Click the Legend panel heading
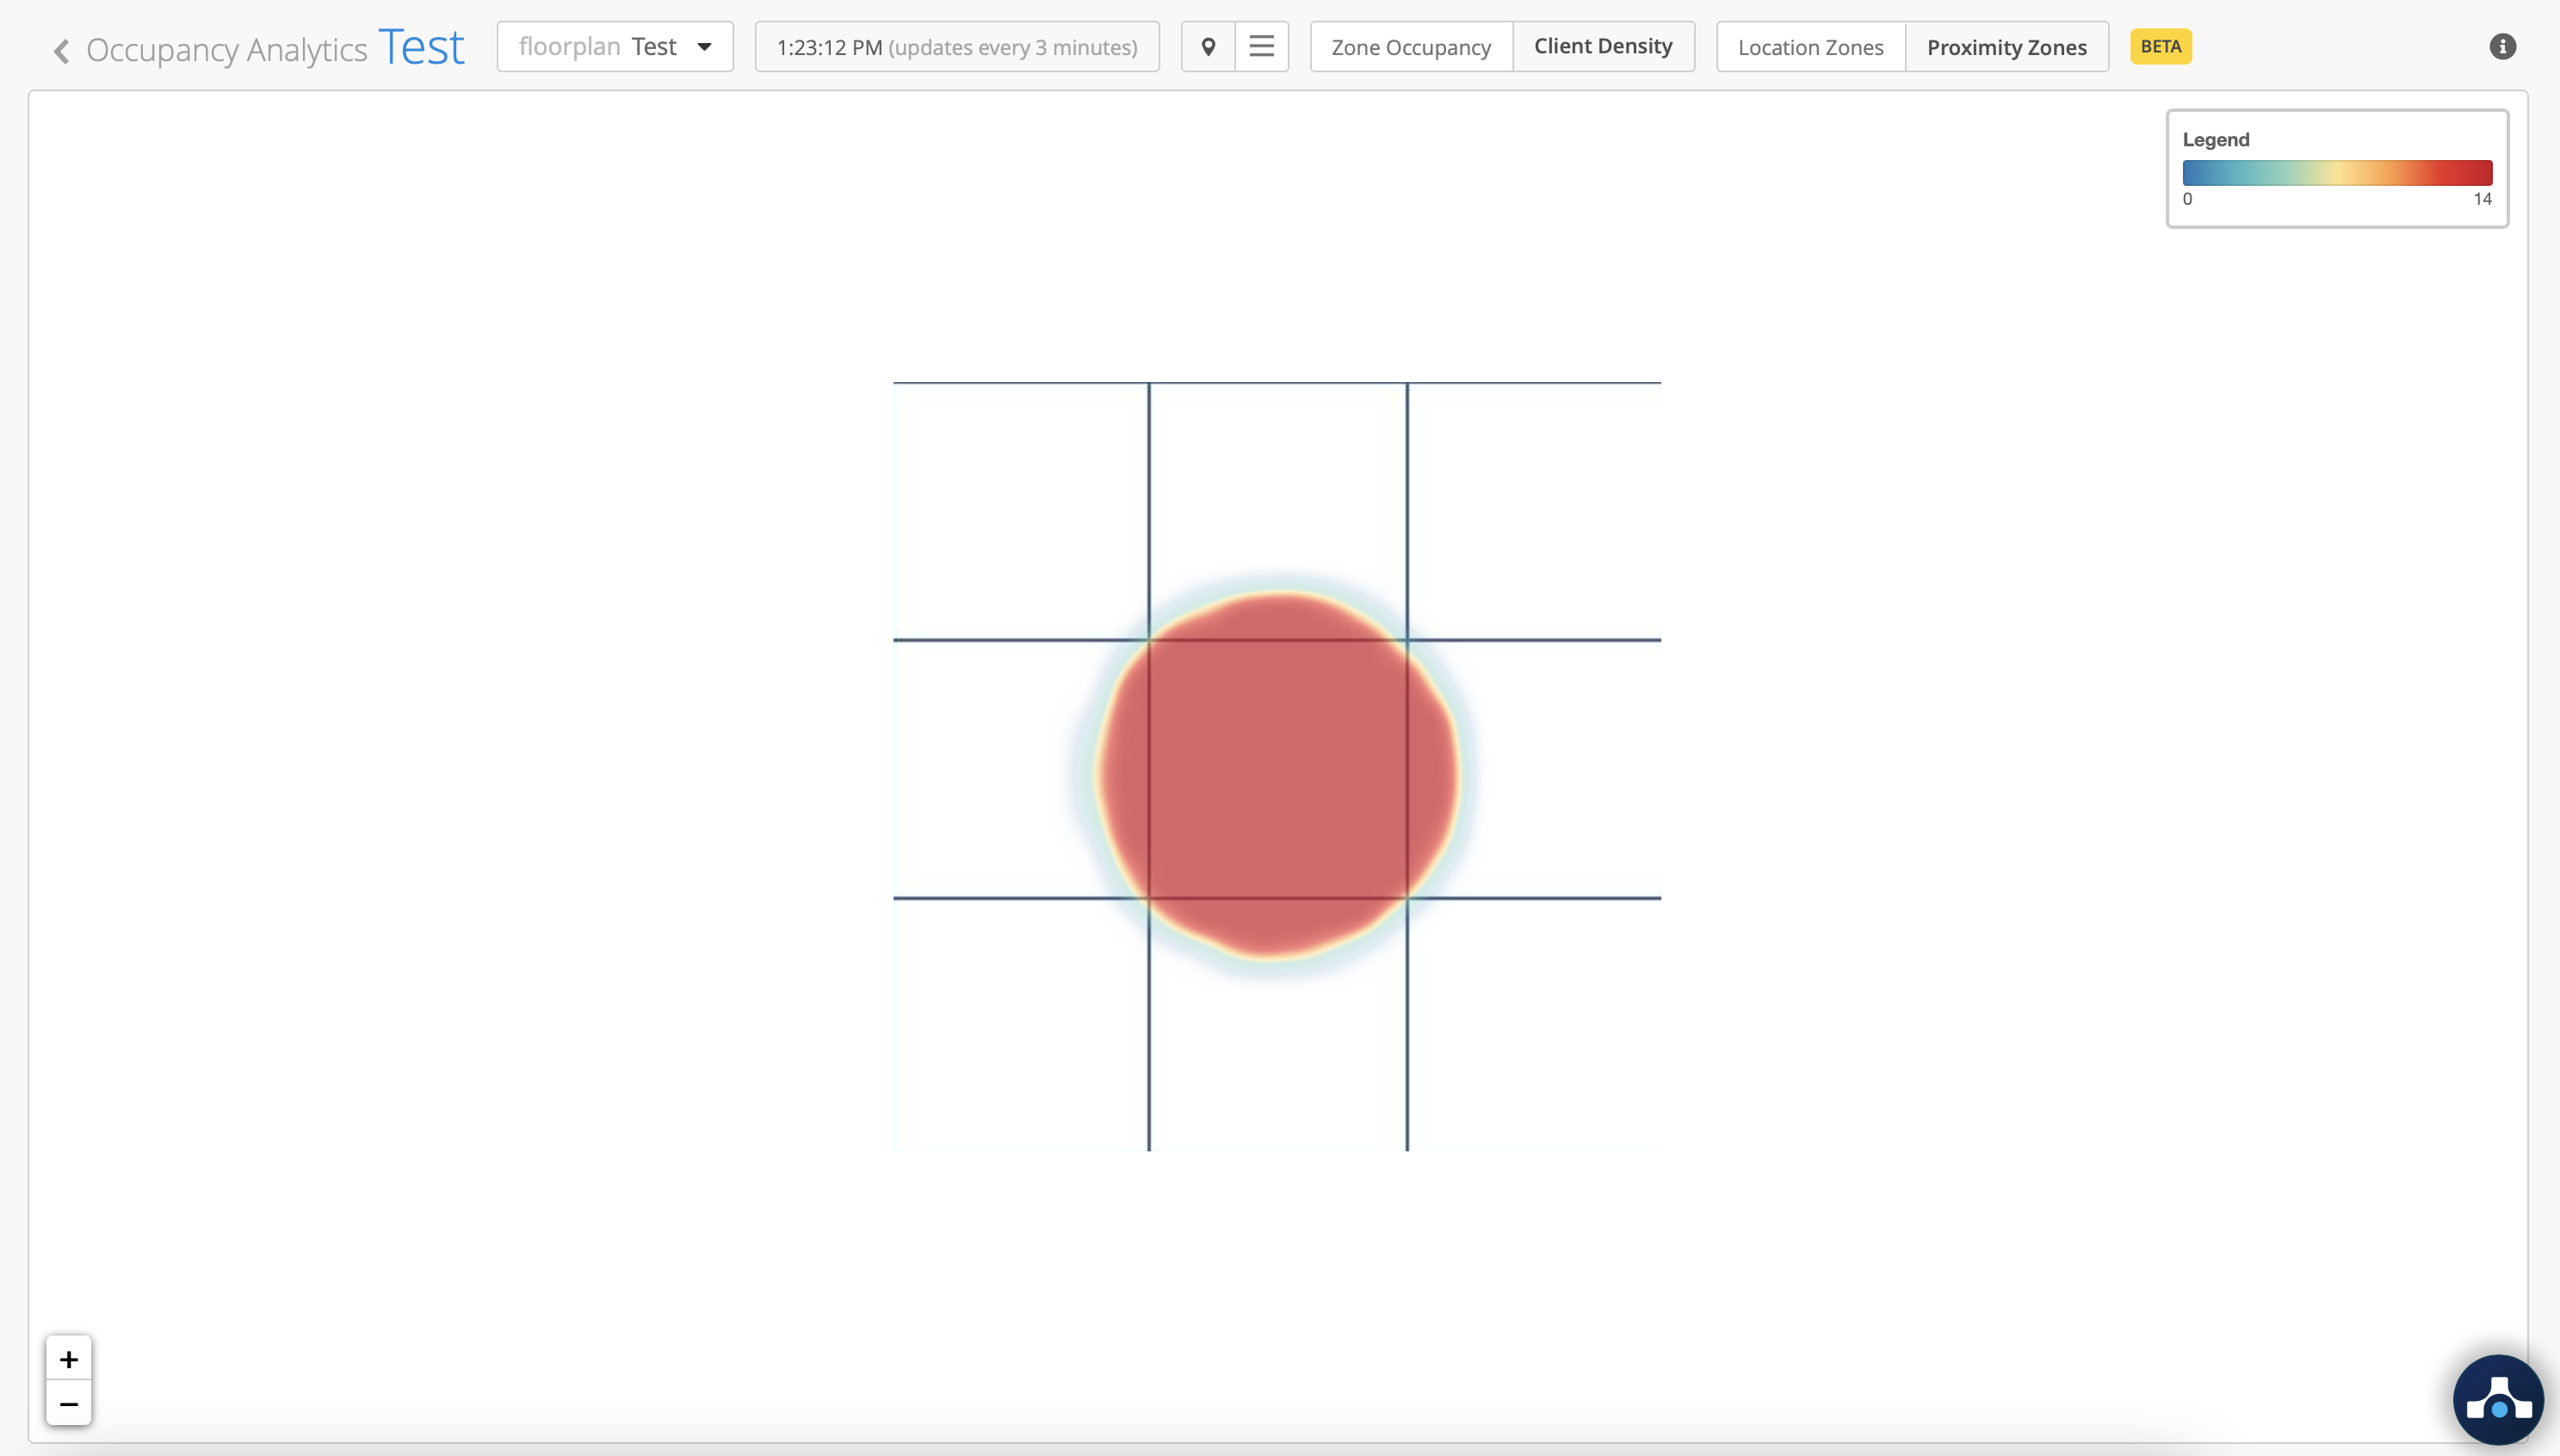The image size is (2560, 1456). pos(2215,140)
